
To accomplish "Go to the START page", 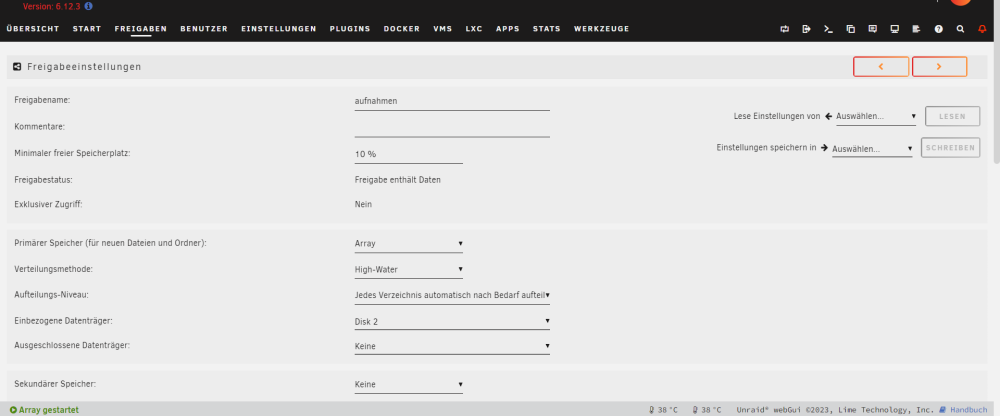I will tap(87, 29).
